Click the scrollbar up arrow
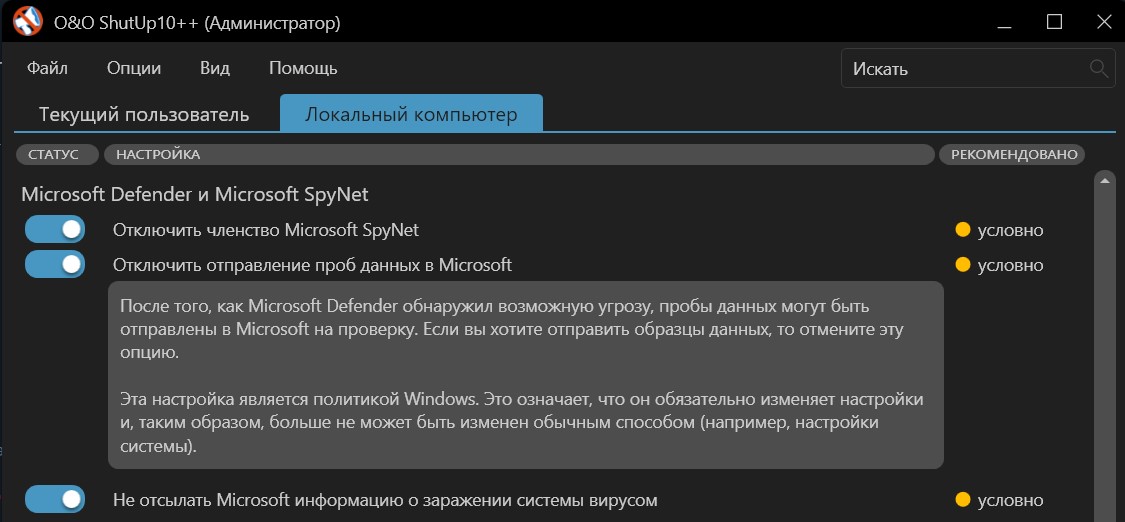Viewport: 1125px width, 522px height. pyautogui.click(x=1105, y=182)
